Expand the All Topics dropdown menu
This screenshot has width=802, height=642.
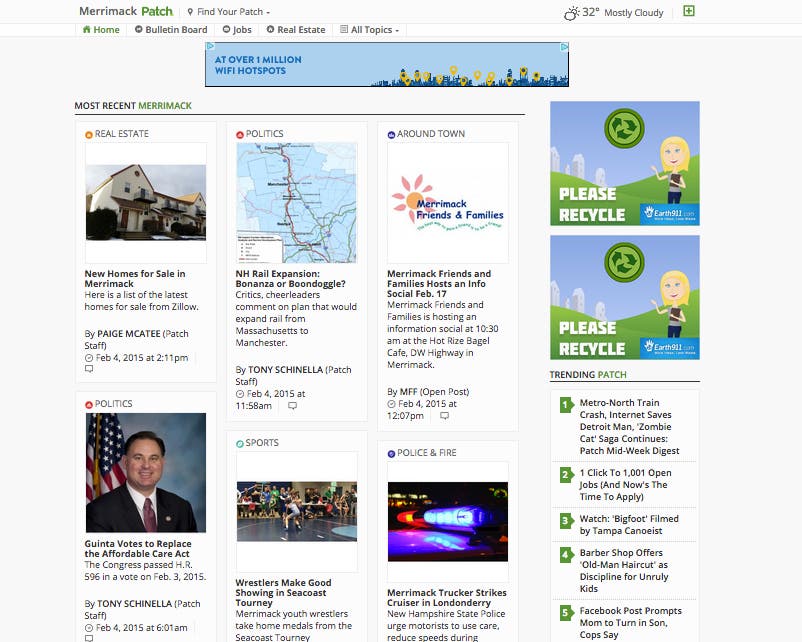coord(370,30)
